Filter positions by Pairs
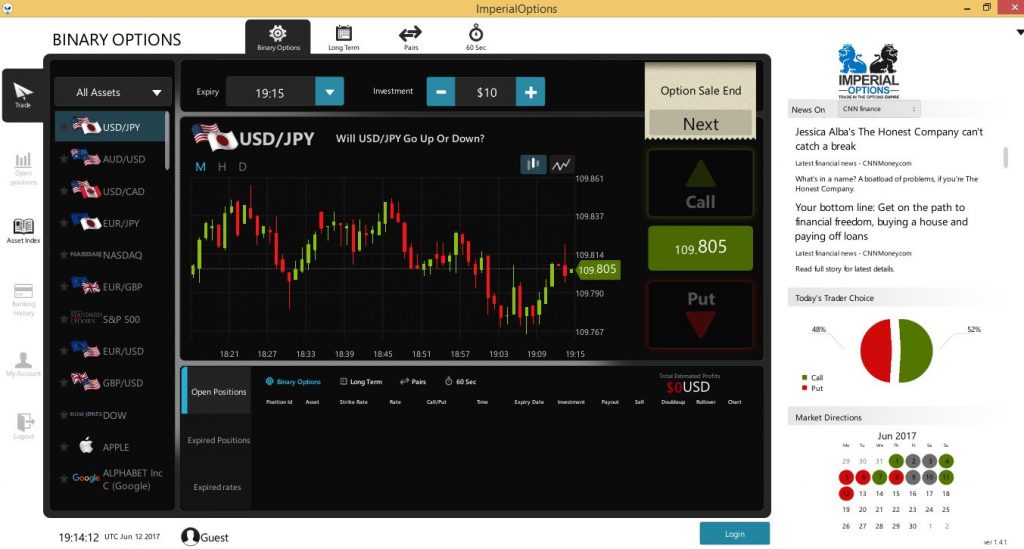Screen dimensions: 1024x549 click(x=413, y=381)
